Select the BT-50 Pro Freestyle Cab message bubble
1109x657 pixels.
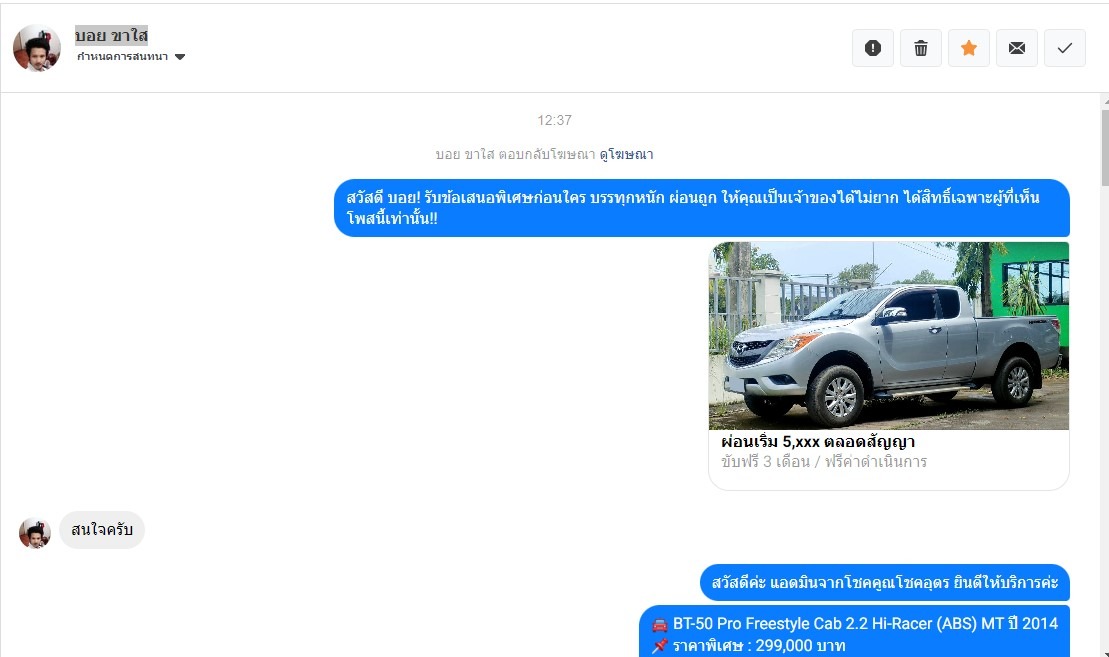tap(854, 632)
